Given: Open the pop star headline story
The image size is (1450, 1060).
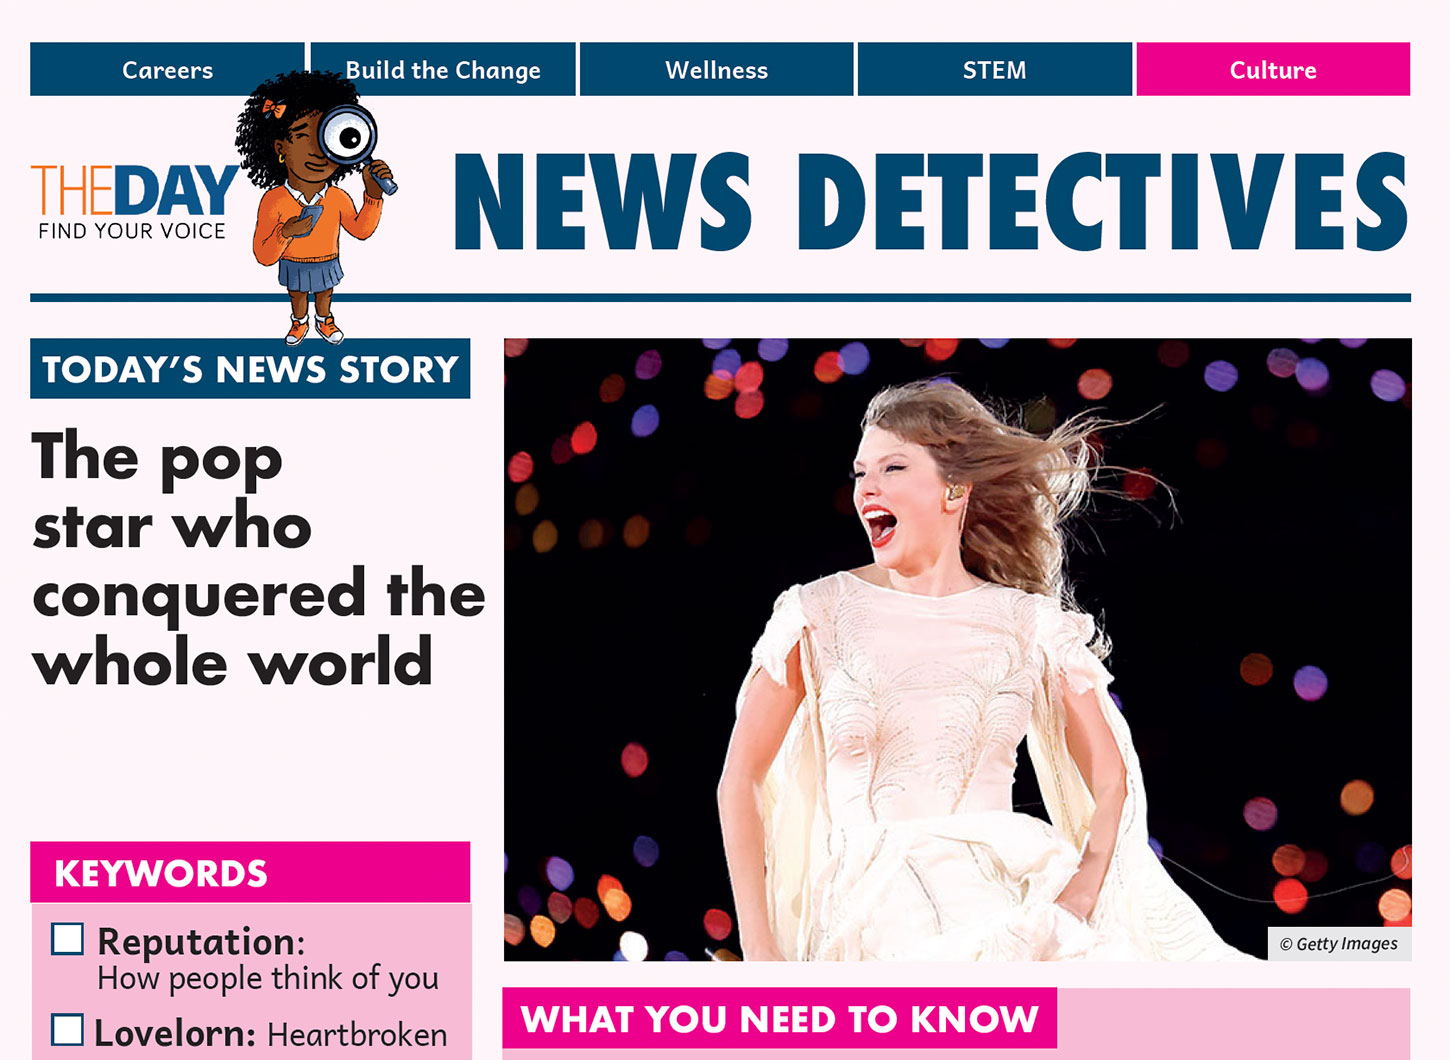Looking at the screenshot, I should tap(256, 560).
